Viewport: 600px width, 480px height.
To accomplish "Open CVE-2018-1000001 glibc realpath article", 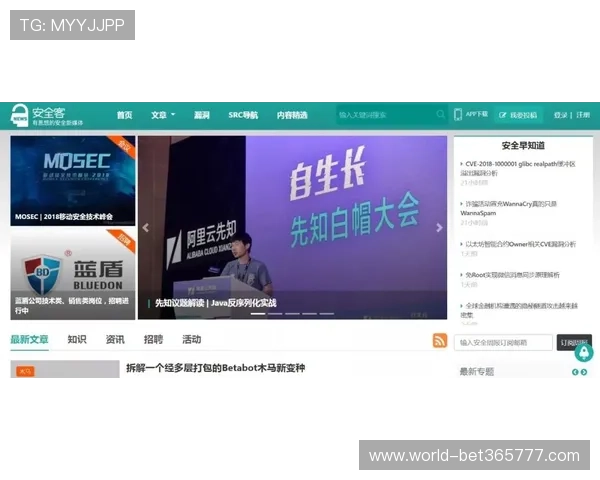I will point(518,168).
